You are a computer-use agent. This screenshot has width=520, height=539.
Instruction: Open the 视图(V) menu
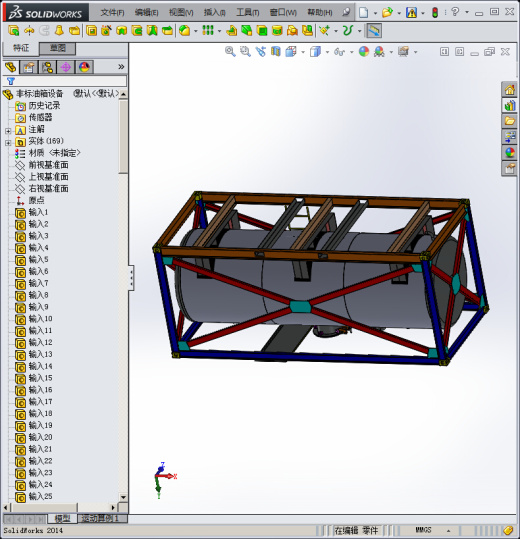(x=181, y=13)
